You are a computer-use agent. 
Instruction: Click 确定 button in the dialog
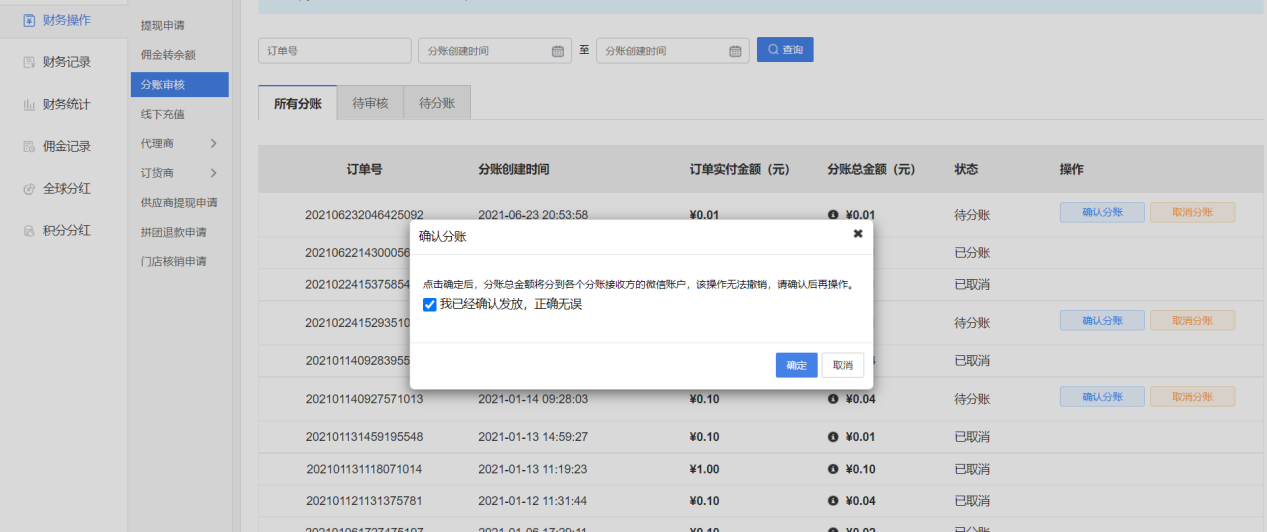[x=796, y=365]
